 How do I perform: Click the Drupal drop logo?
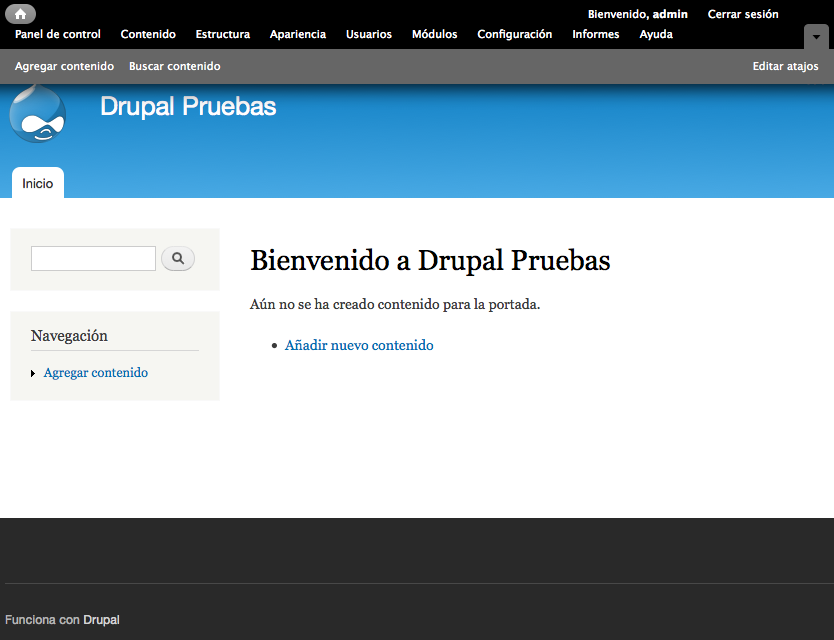click(x=37, y=115)
